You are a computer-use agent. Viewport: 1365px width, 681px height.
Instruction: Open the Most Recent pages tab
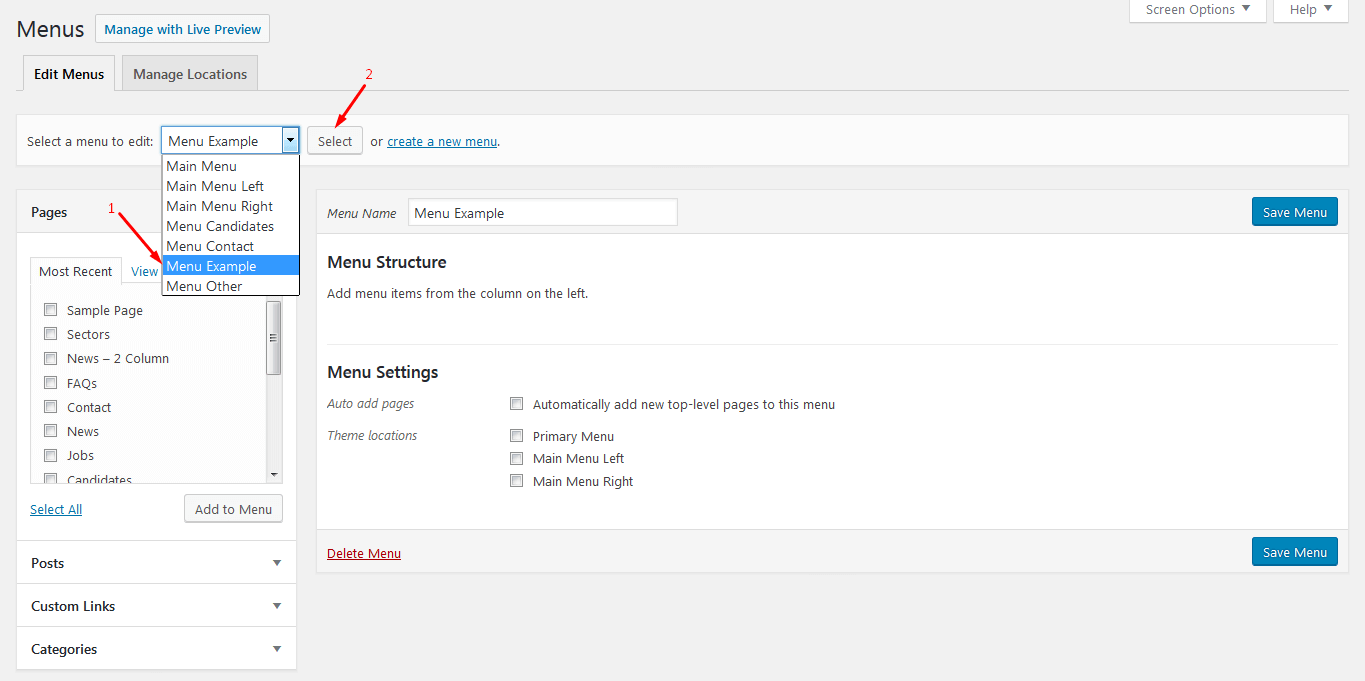(x=76, y=271)
